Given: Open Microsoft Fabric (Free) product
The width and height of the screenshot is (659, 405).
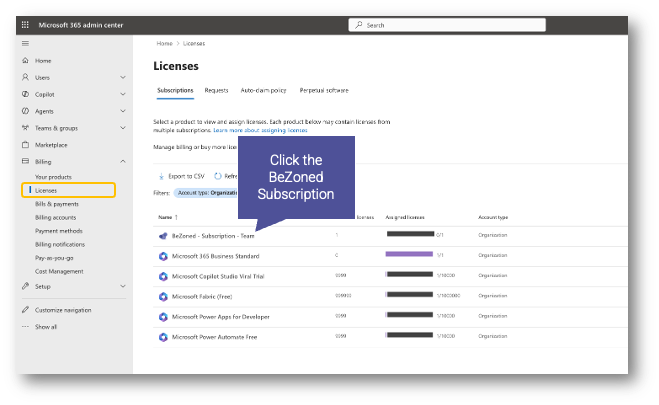Looking at the screenshot, I should pyautogui.click(x=202, y=296).
